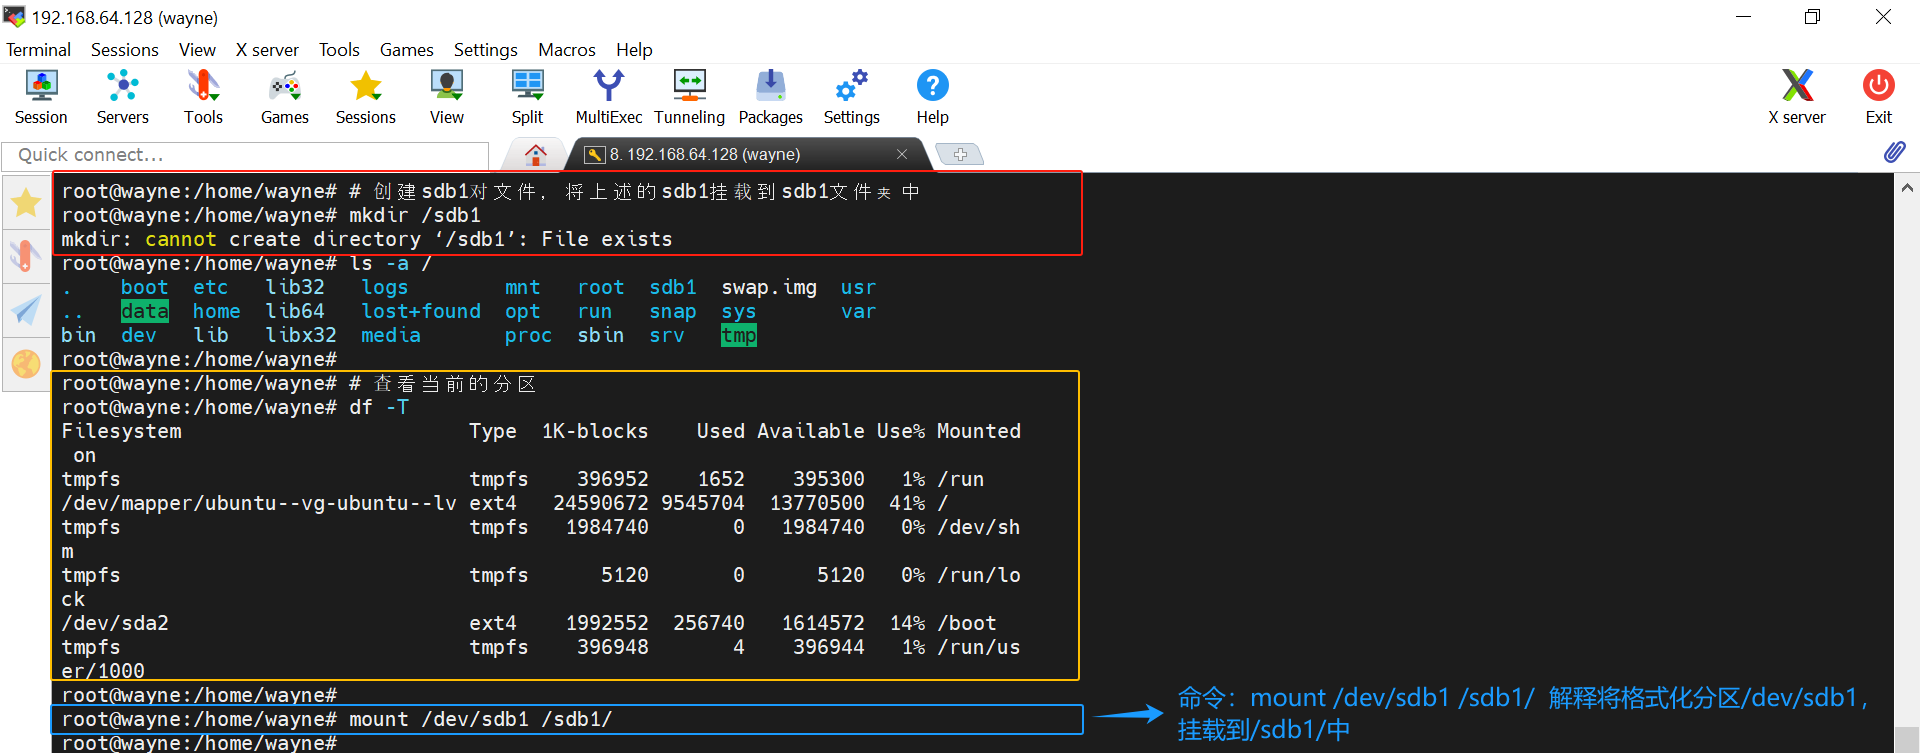Click the Quick connect input field

245,155
